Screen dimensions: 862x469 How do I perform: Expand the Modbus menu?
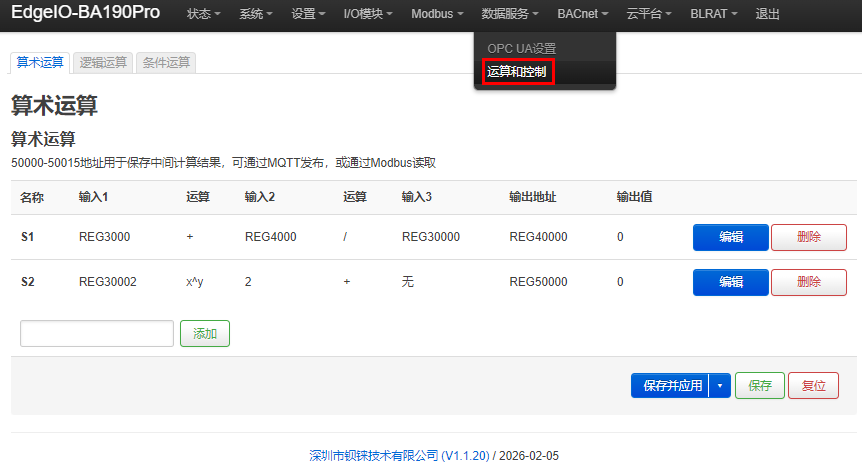pyautogui.click(x=437, y=14)
